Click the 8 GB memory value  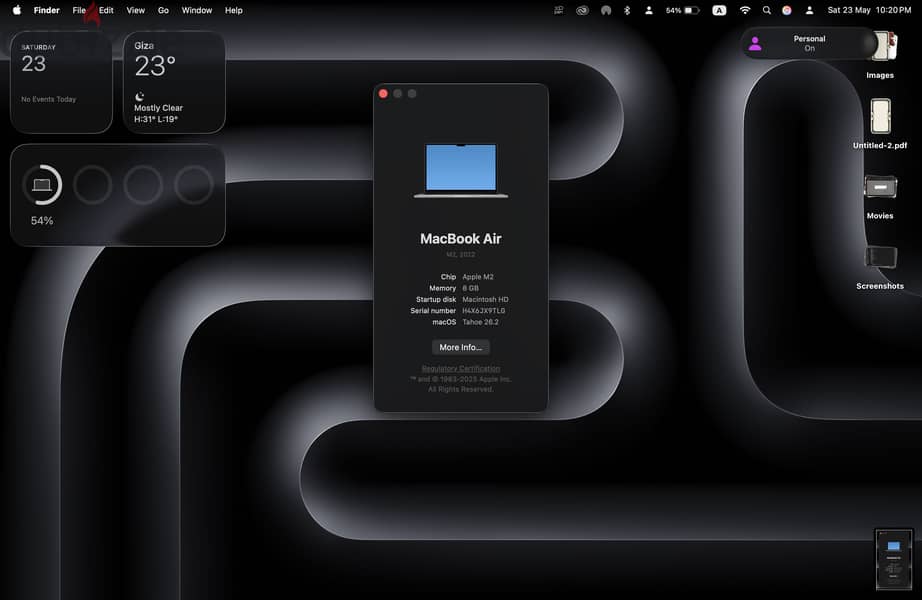pos(470,288)
